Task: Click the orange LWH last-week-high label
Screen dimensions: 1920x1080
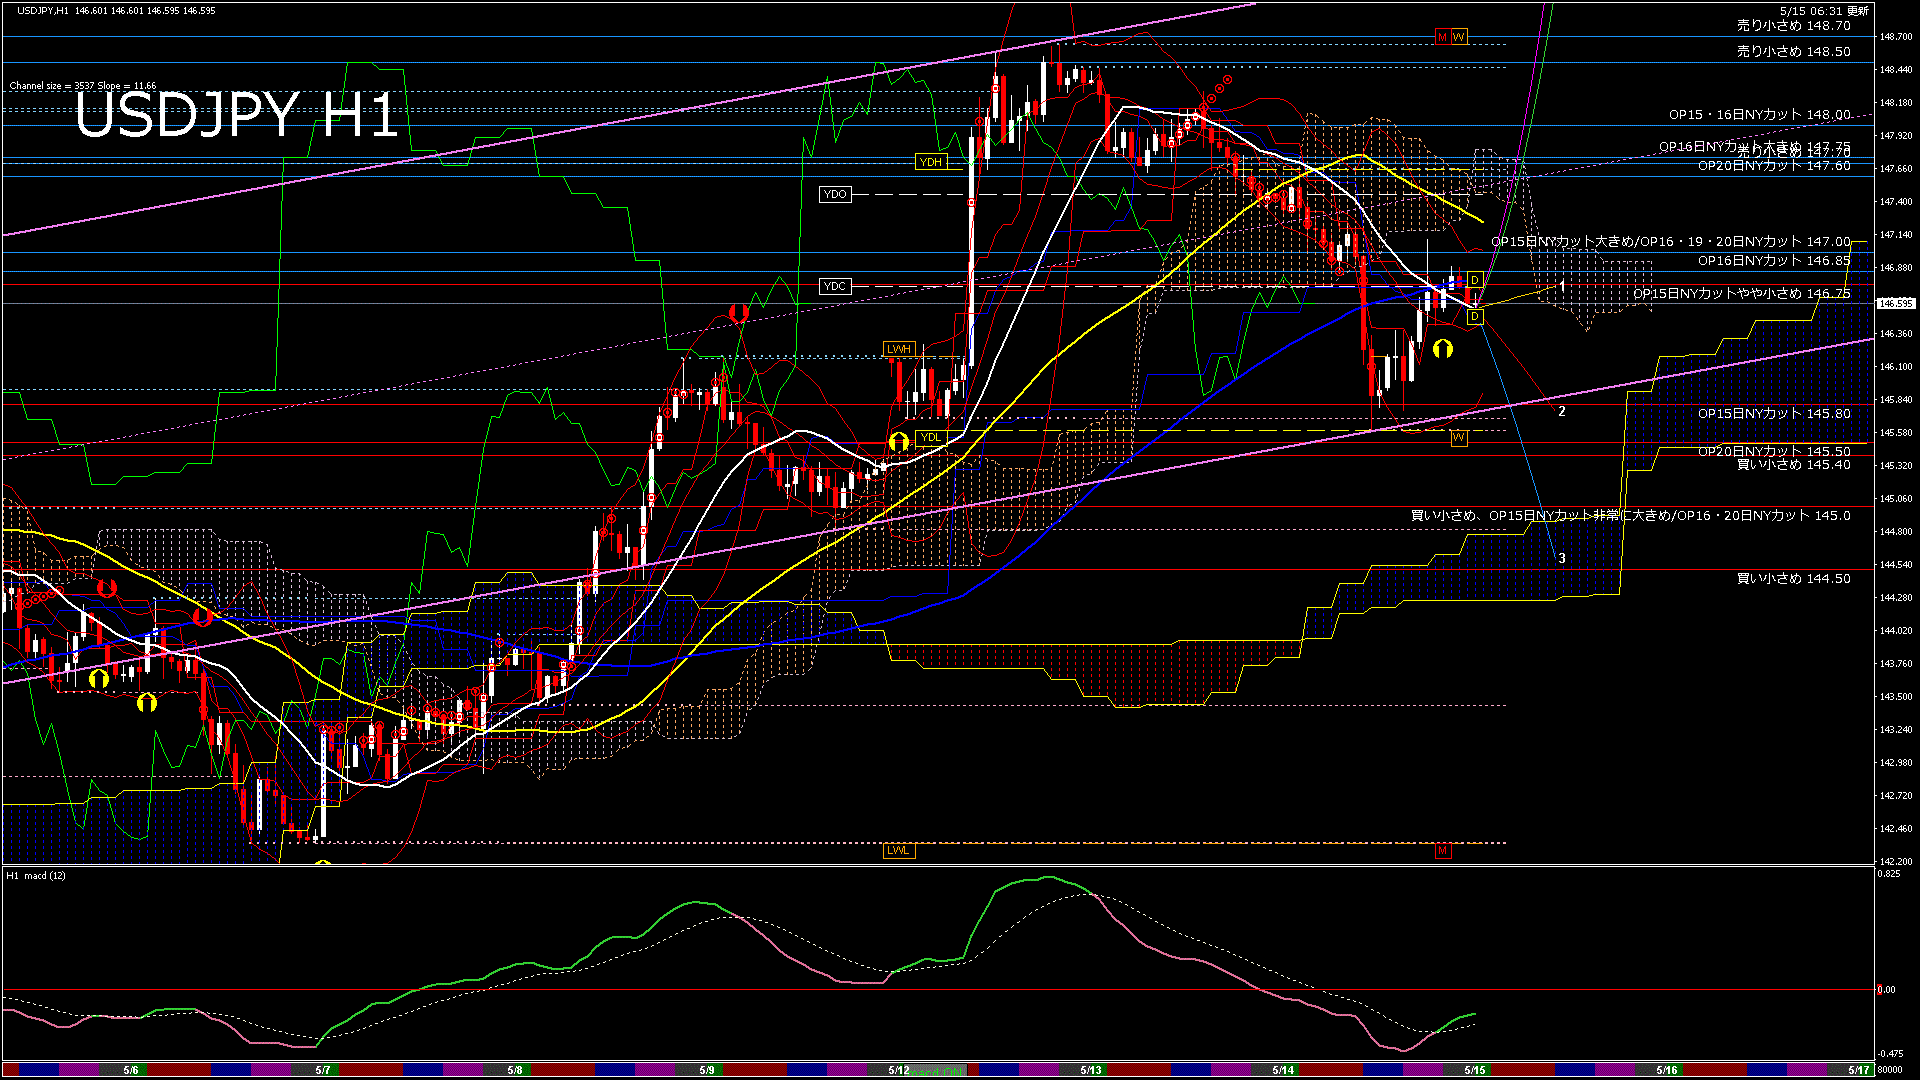Action: tap(898, 349)
